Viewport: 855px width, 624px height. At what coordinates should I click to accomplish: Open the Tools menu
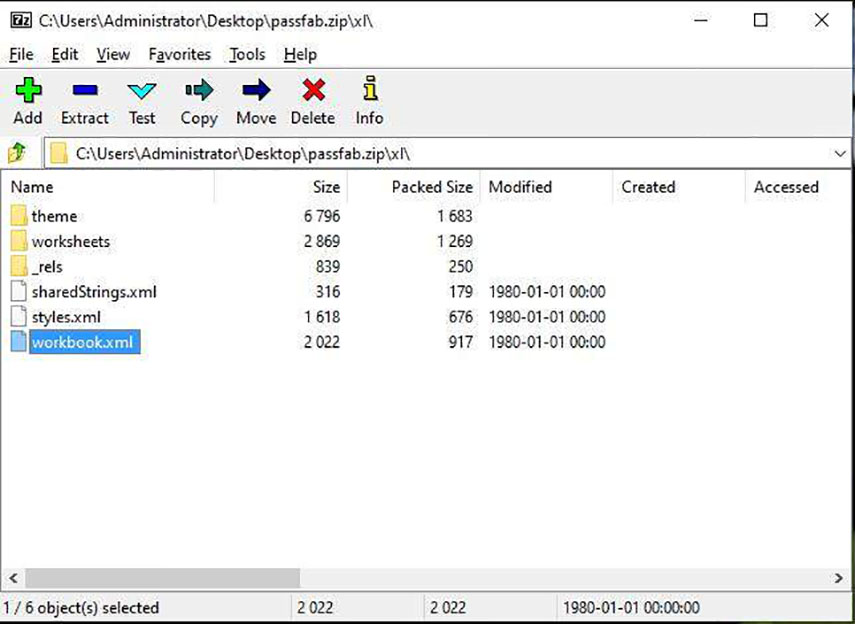point(246,54)
